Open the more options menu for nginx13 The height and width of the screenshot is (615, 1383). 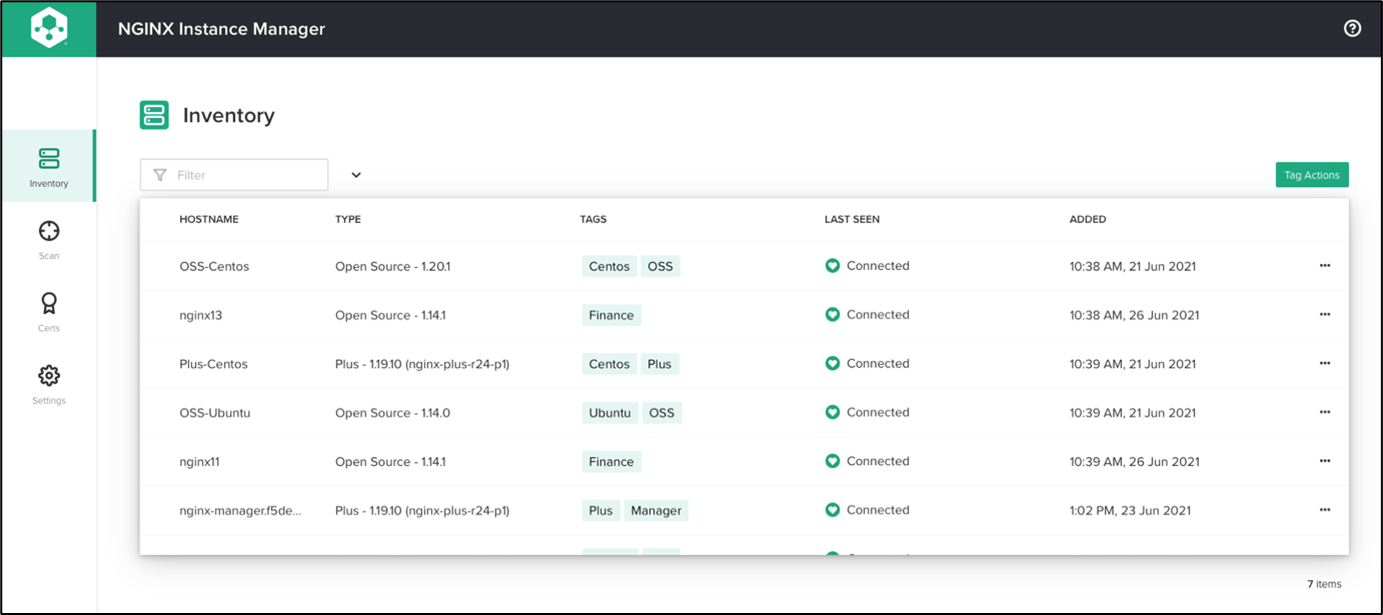pyautogui.click(x=1325, y=314)
